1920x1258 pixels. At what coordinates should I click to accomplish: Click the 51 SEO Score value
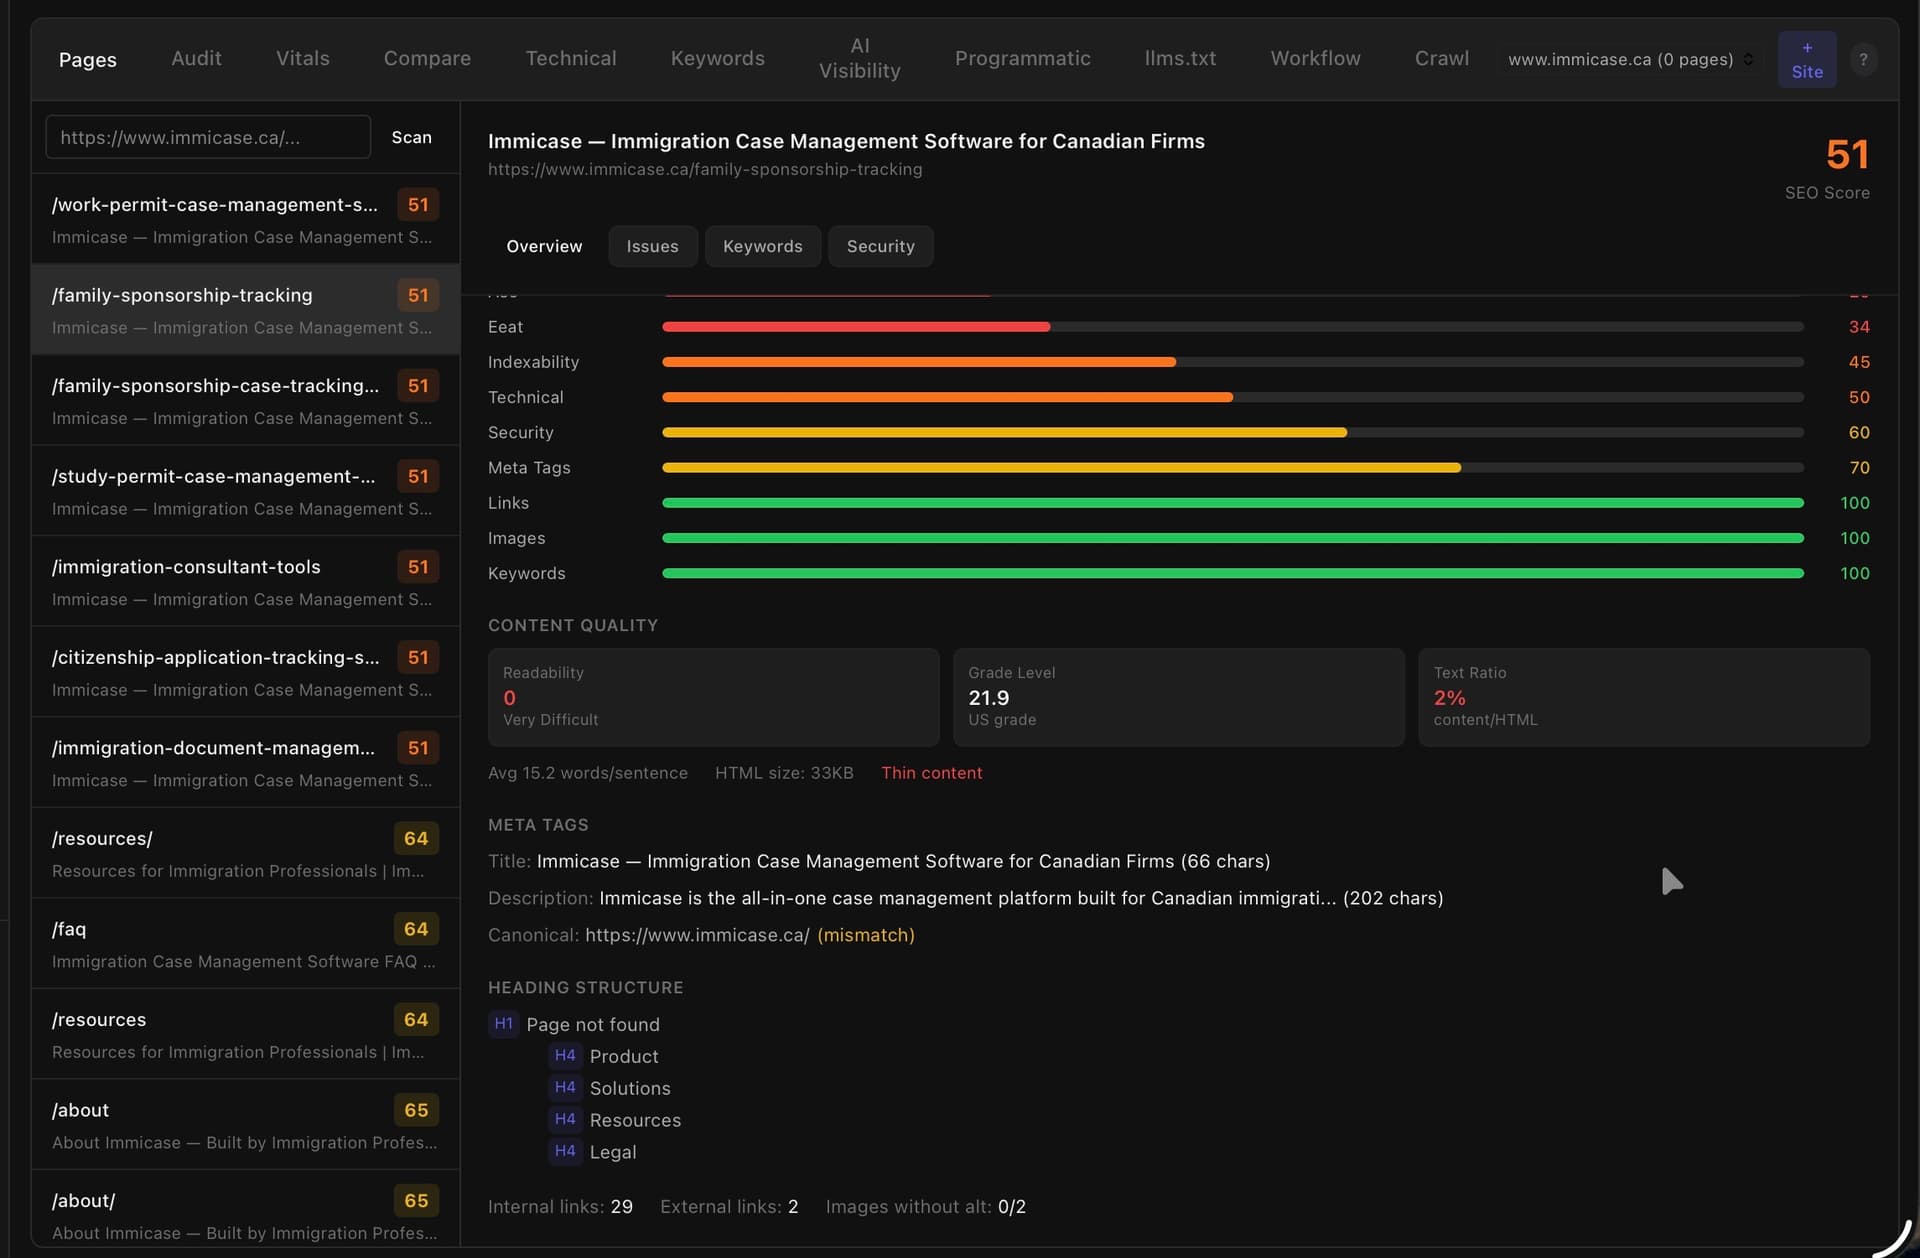[x=1846, y=155]
